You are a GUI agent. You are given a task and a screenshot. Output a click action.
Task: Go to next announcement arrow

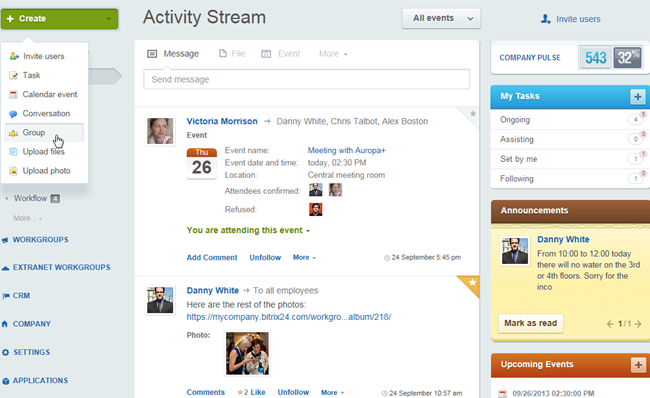pyautogui.click(x=638, y=324)
